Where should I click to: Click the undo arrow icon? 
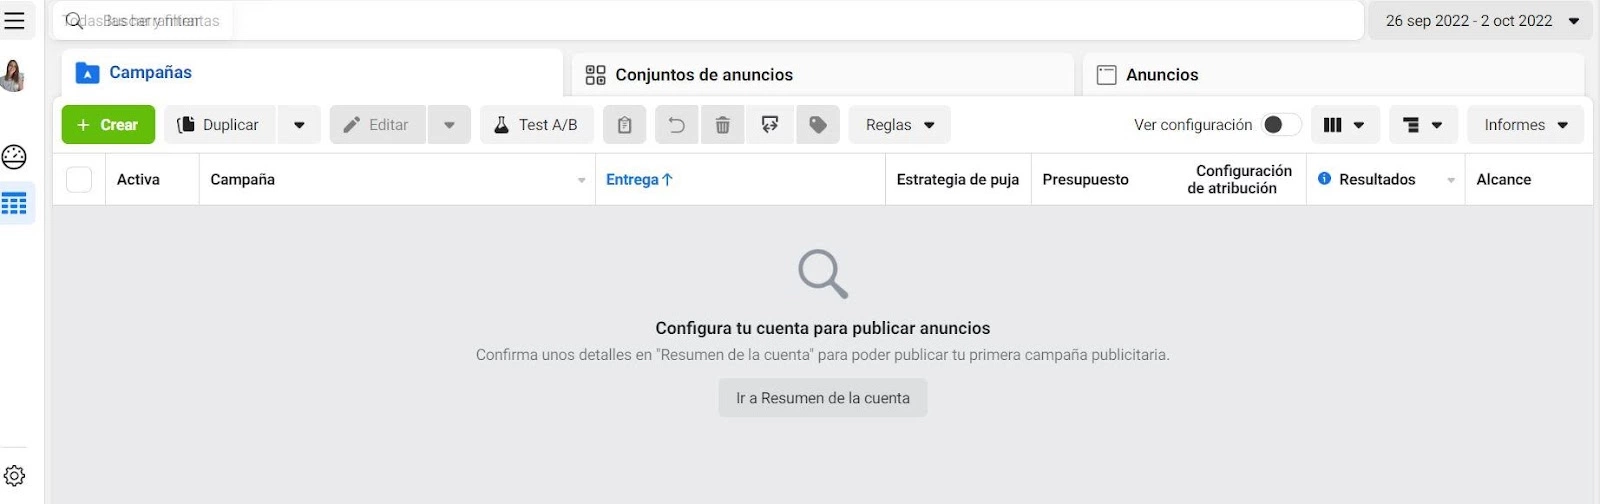676,125
